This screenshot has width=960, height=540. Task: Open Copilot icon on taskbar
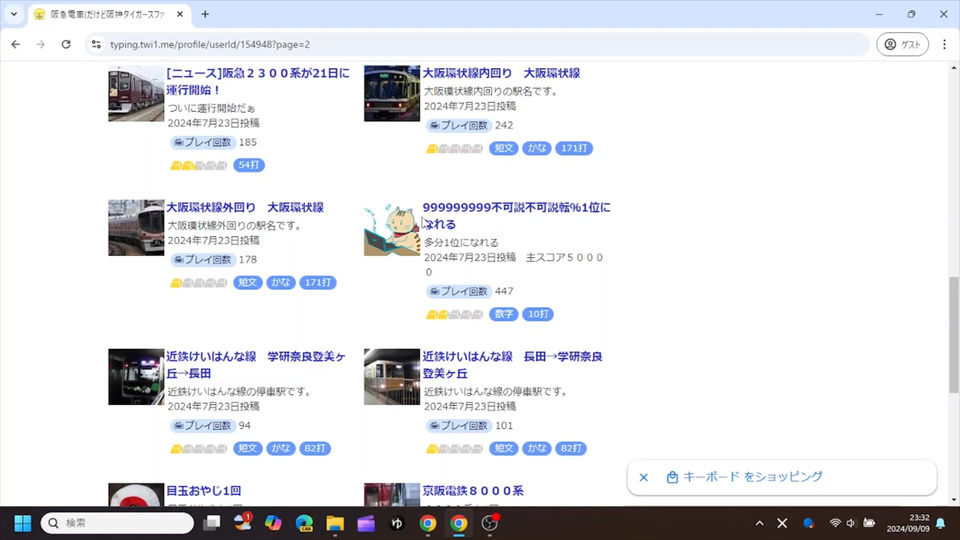coord(273,523)
